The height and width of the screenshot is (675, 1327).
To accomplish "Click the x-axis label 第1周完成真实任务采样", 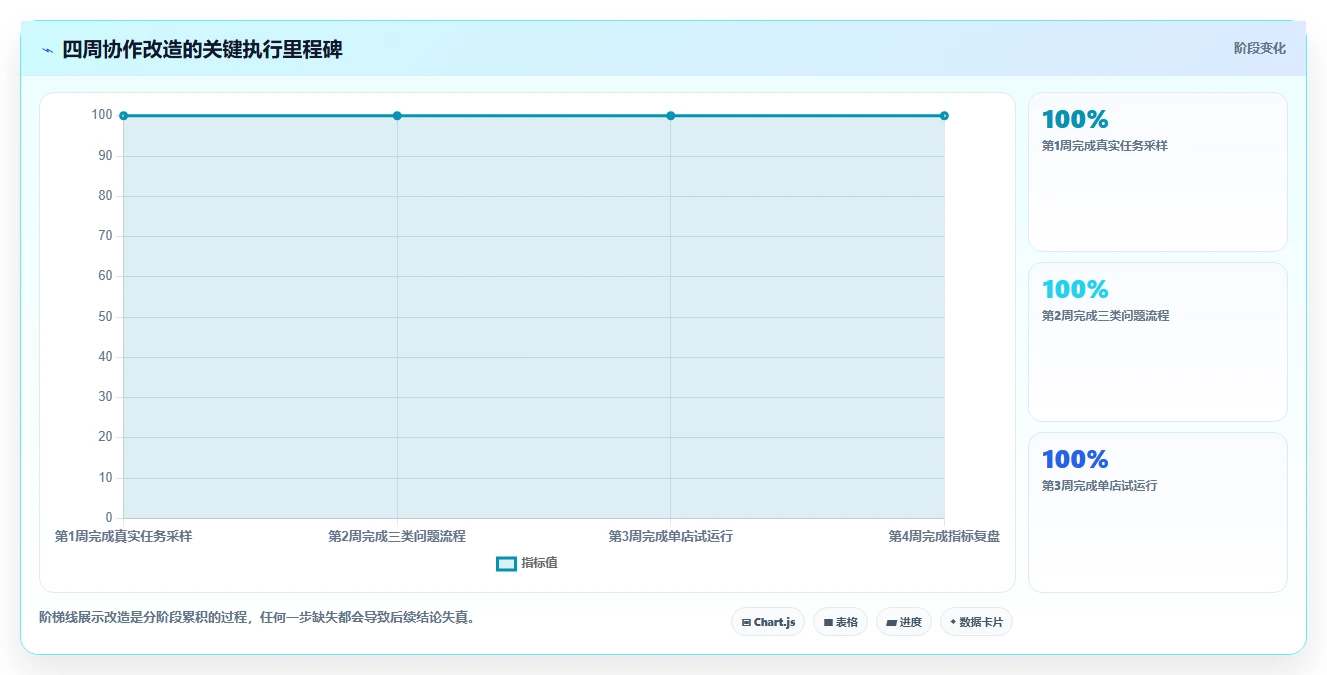I will pos(123,536).
